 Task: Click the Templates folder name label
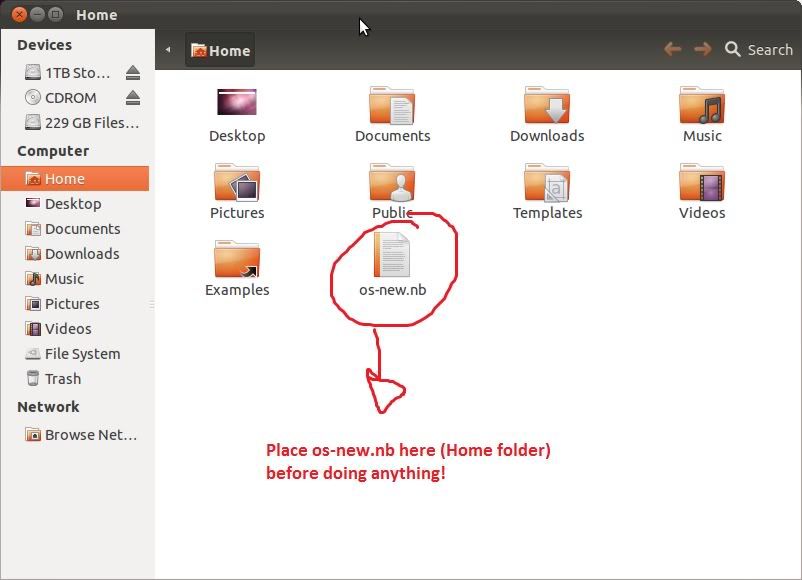(x=547, y=213)
